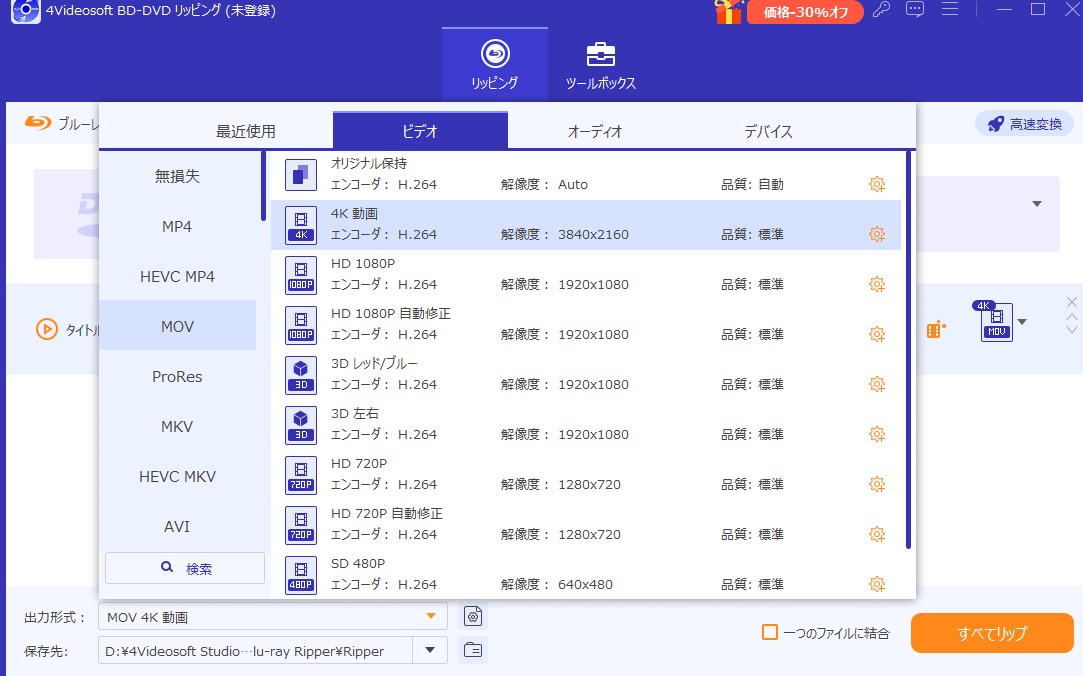The image size is (1083, 676).
Task: Toggle 高速変換 fast conversion
Action: (x=1024, y=124)
